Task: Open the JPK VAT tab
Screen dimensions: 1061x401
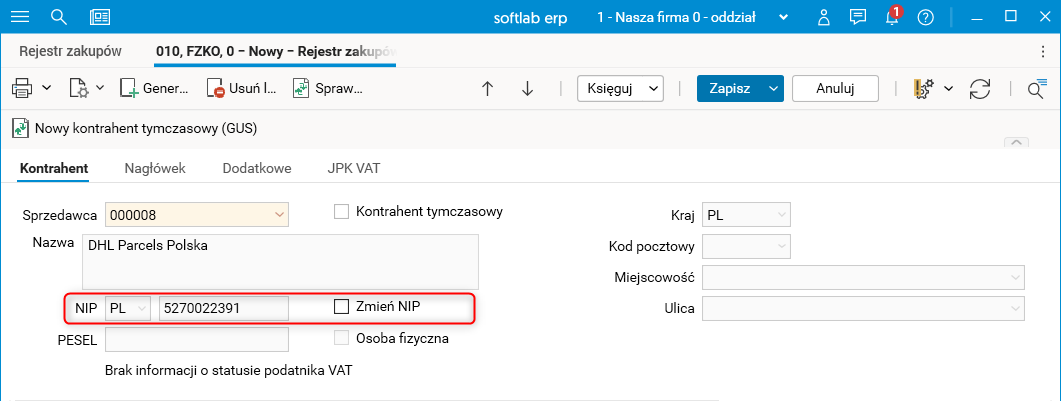Action: [x=353, y=168]
